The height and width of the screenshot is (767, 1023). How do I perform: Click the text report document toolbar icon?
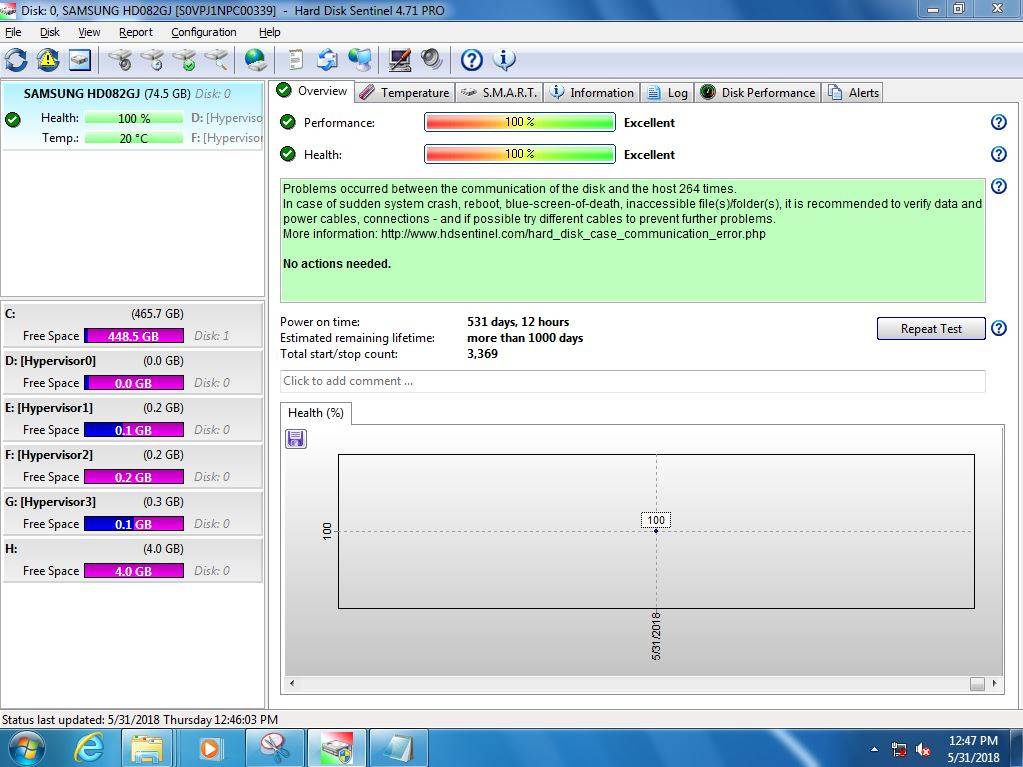point(296,60)
